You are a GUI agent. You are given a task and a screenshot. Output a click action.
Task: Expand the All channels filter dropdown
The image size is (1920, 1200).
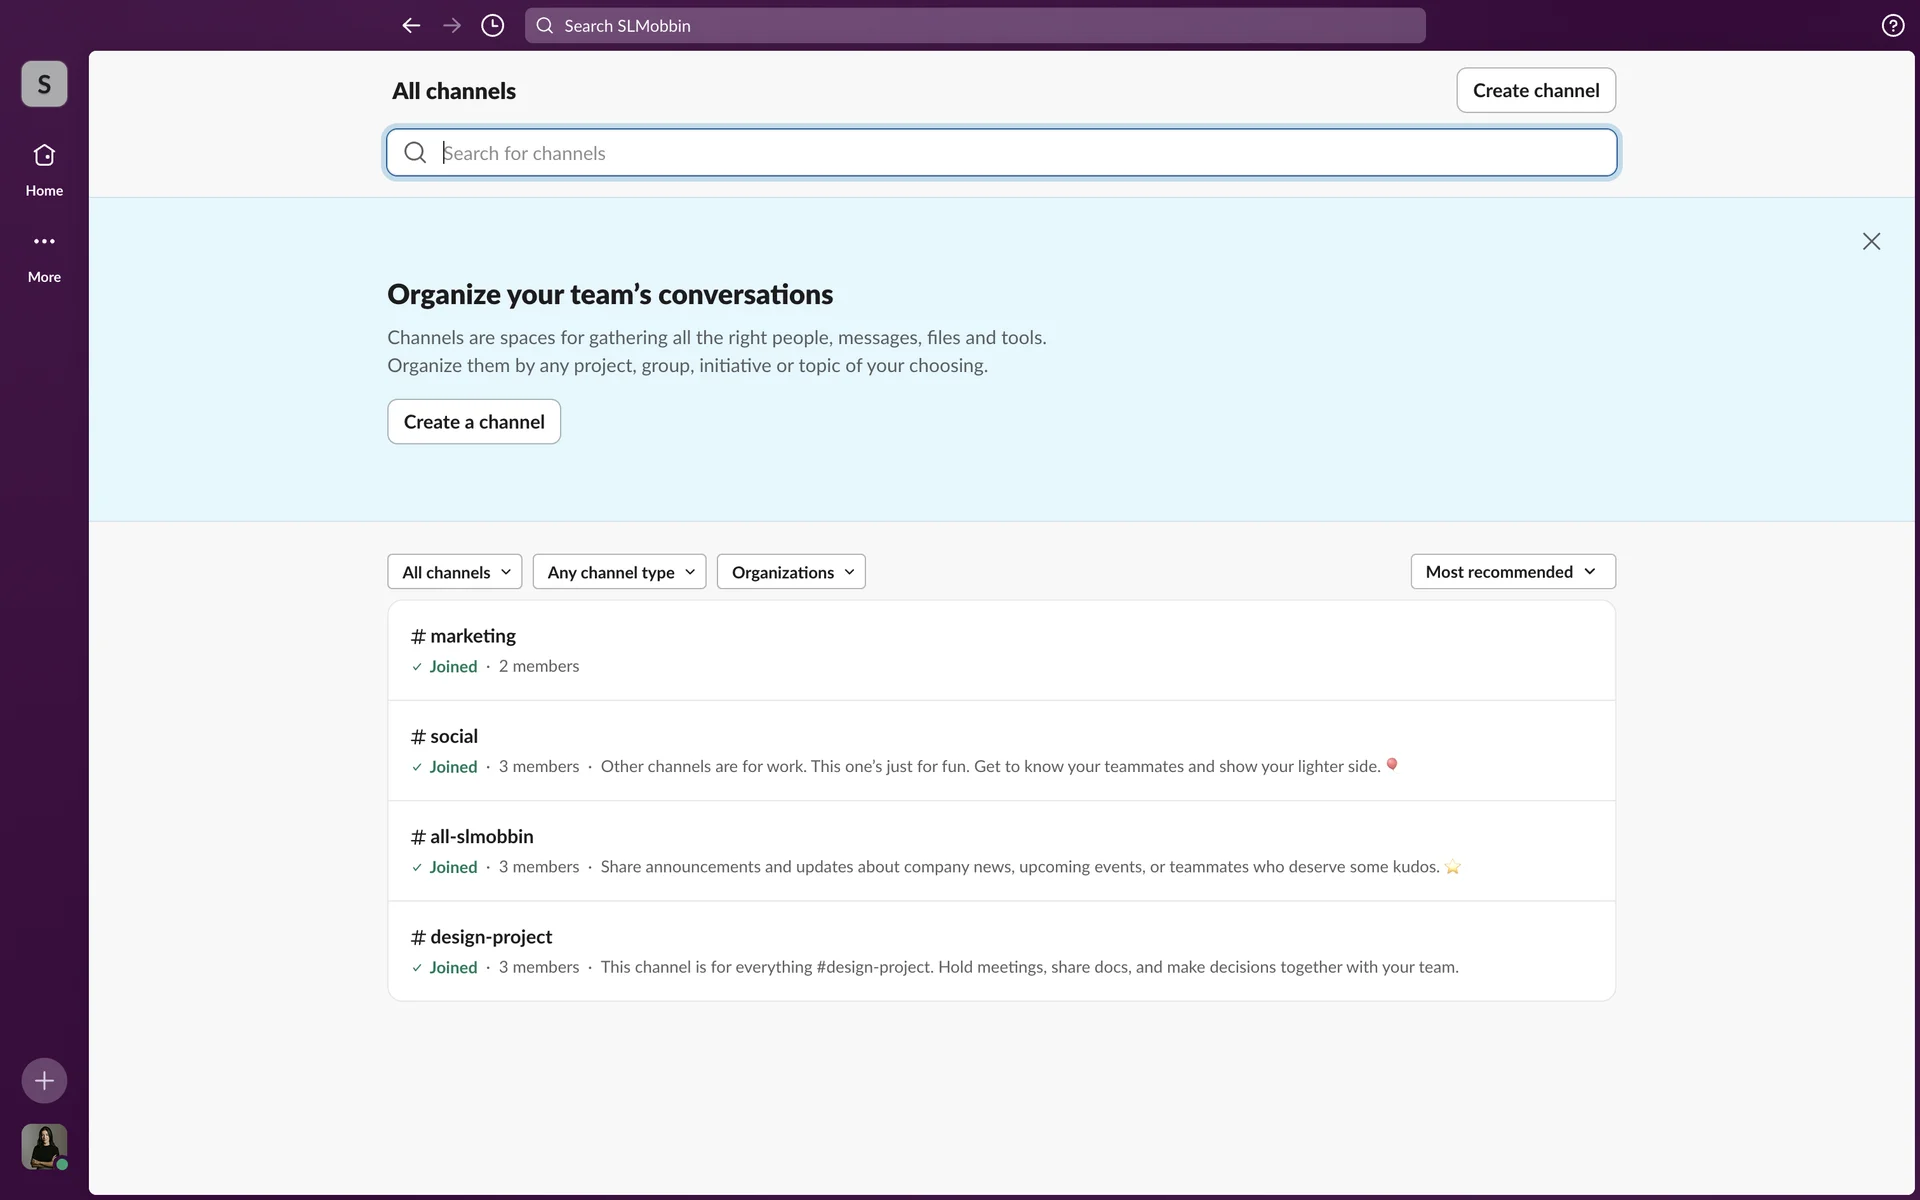455,572
